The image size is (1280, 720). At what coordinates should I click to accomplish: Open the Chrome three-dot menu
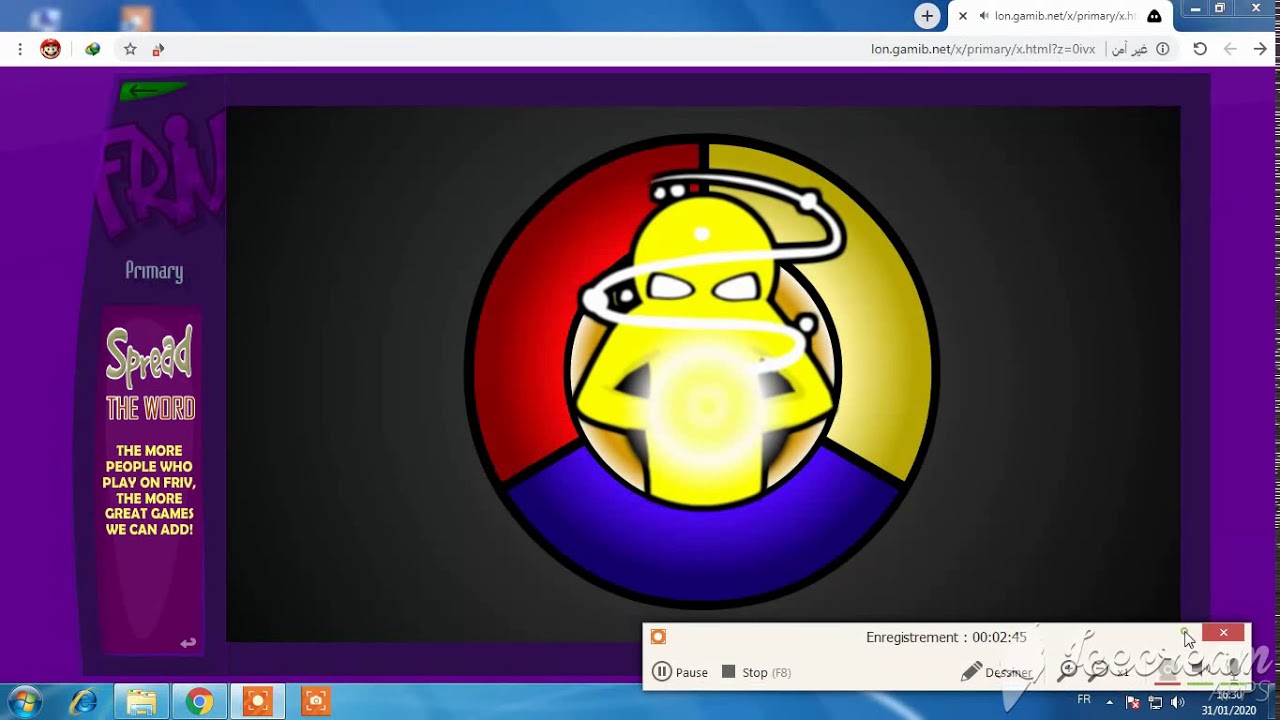tap(20, 49)
